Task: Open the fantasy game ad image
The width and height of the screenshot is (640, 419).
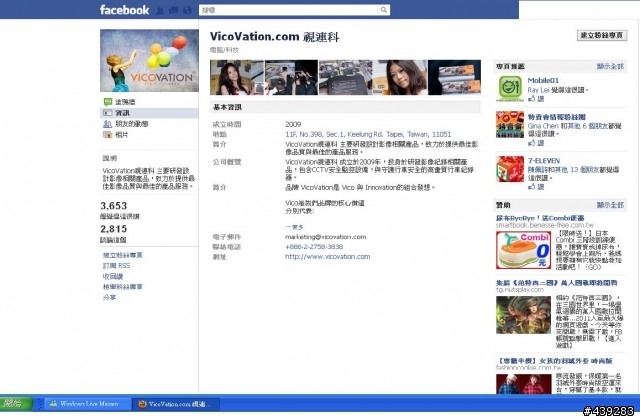Action: 524,315
